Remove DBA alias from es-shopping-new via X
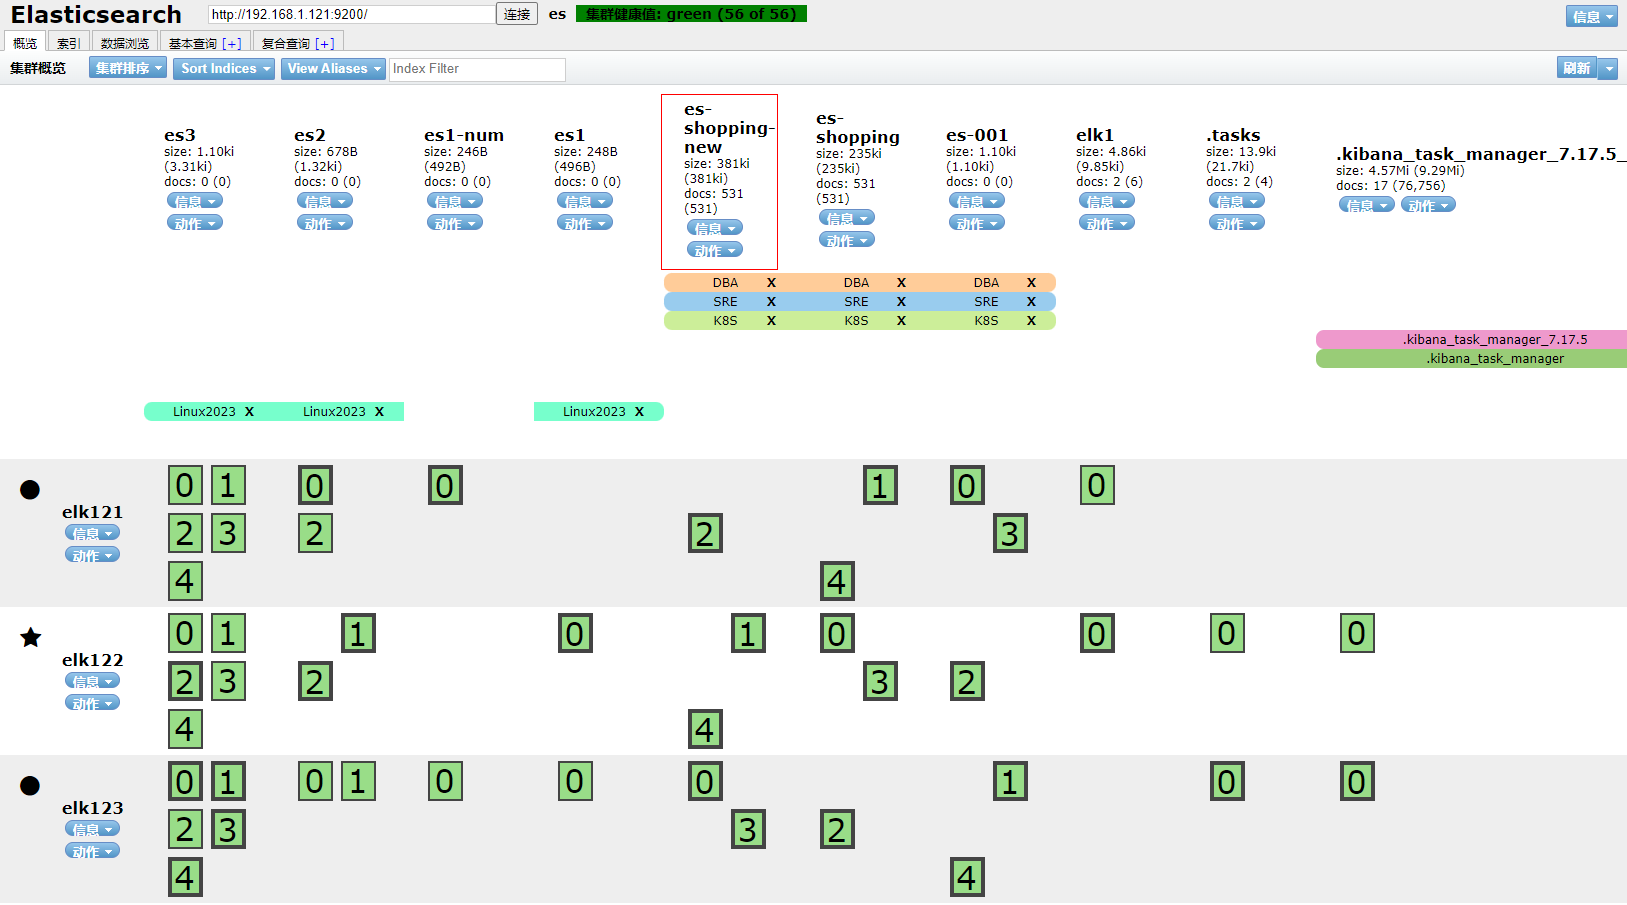 pos(771,283)
